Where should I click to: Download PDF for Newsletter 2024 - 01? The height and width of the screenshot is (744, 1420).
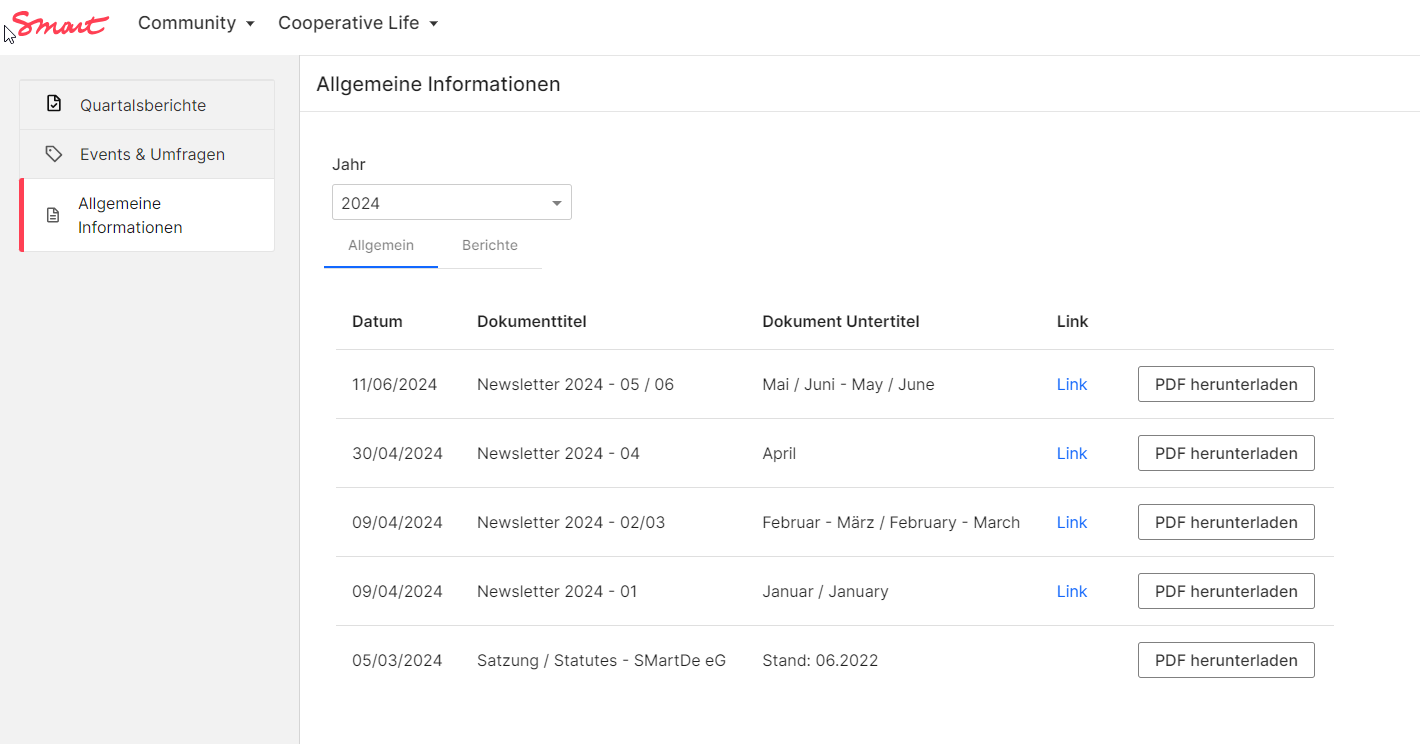(1226, 591)
